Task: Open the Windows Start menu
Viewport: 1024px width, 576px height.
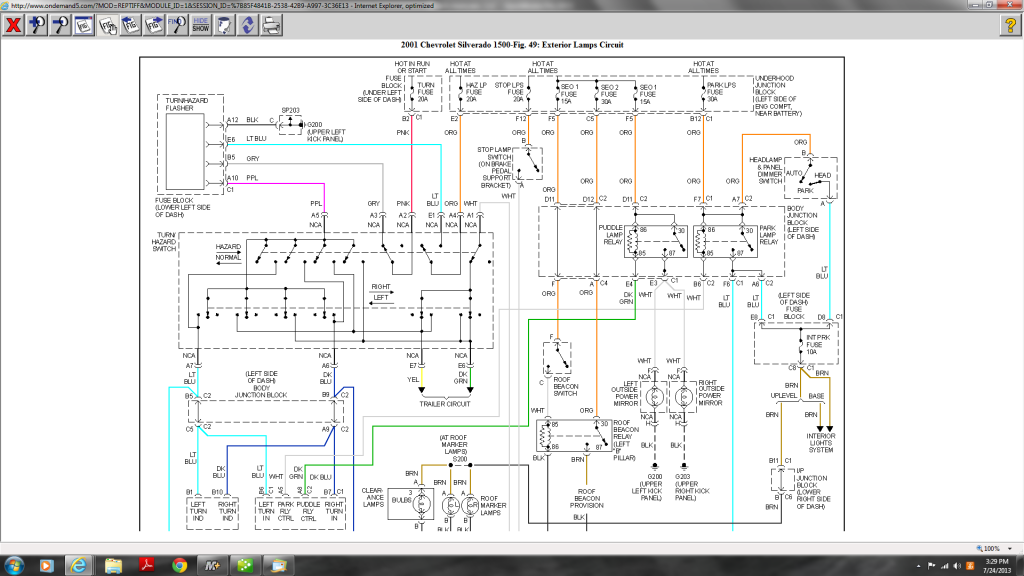Action: 14,566
